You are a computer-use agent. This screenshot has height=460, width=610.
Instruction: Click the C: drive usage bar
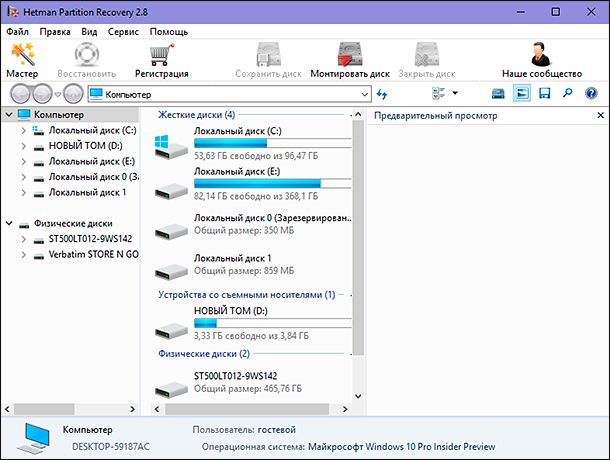click(272, 143)
